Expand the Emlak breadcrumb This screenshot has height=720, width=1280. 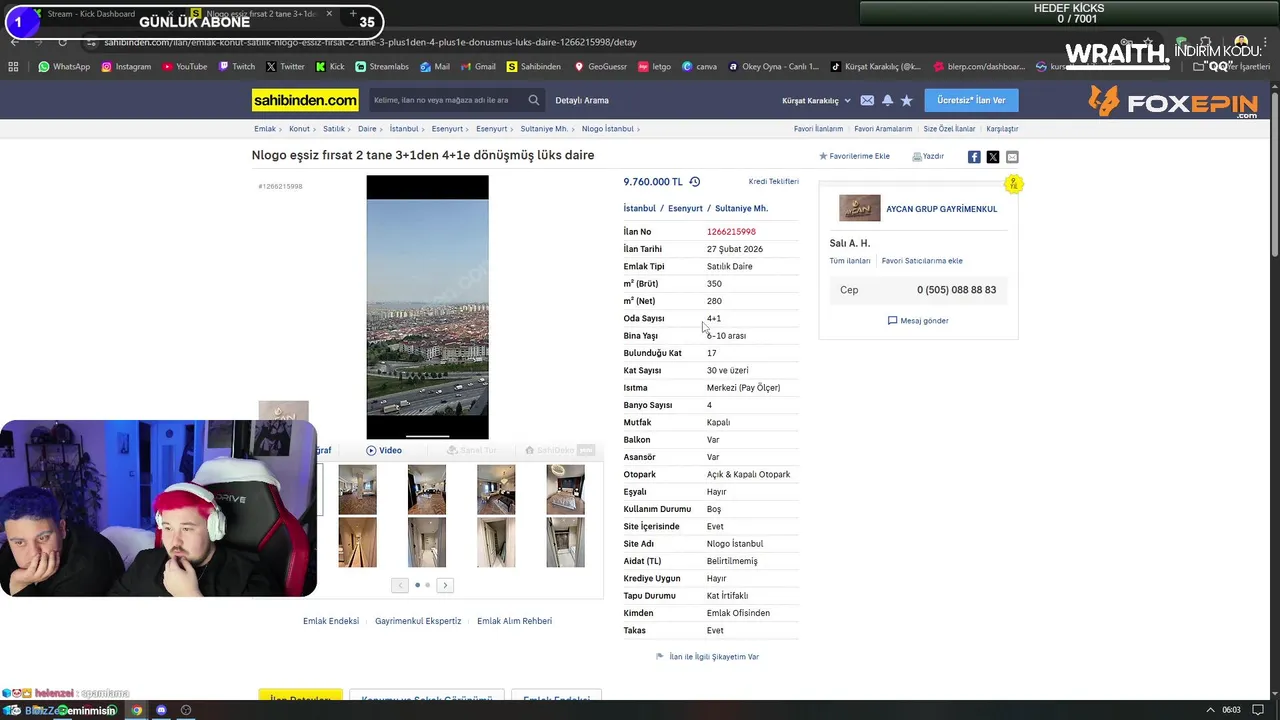point(268,129)
